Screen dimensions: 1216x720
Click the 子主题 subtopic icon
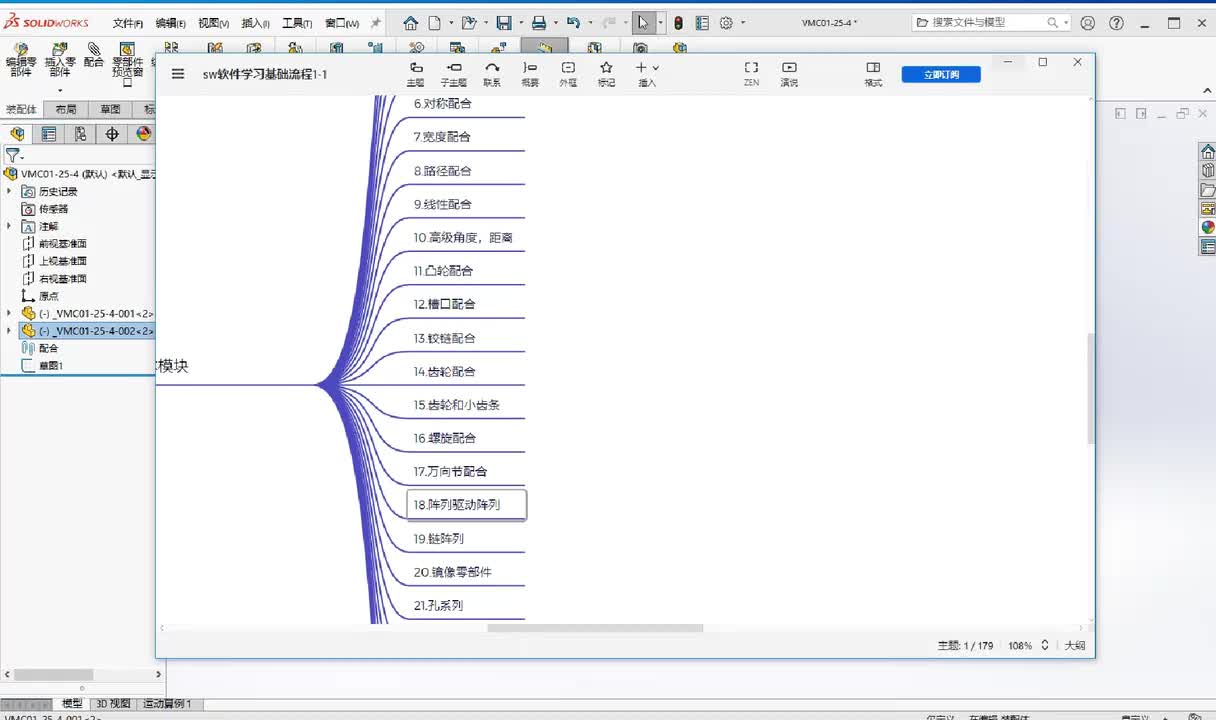coord(454,68)
